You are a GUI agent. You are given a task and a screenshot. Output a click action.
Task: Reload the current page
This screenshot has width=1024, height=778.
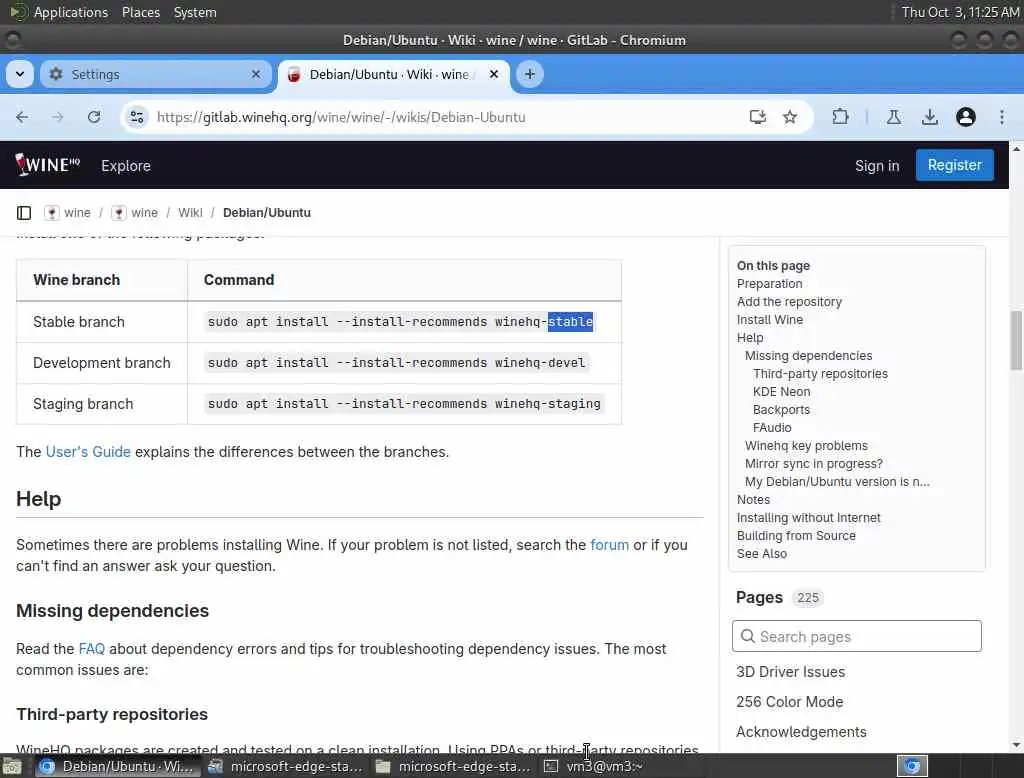click(x=94, y=118)
